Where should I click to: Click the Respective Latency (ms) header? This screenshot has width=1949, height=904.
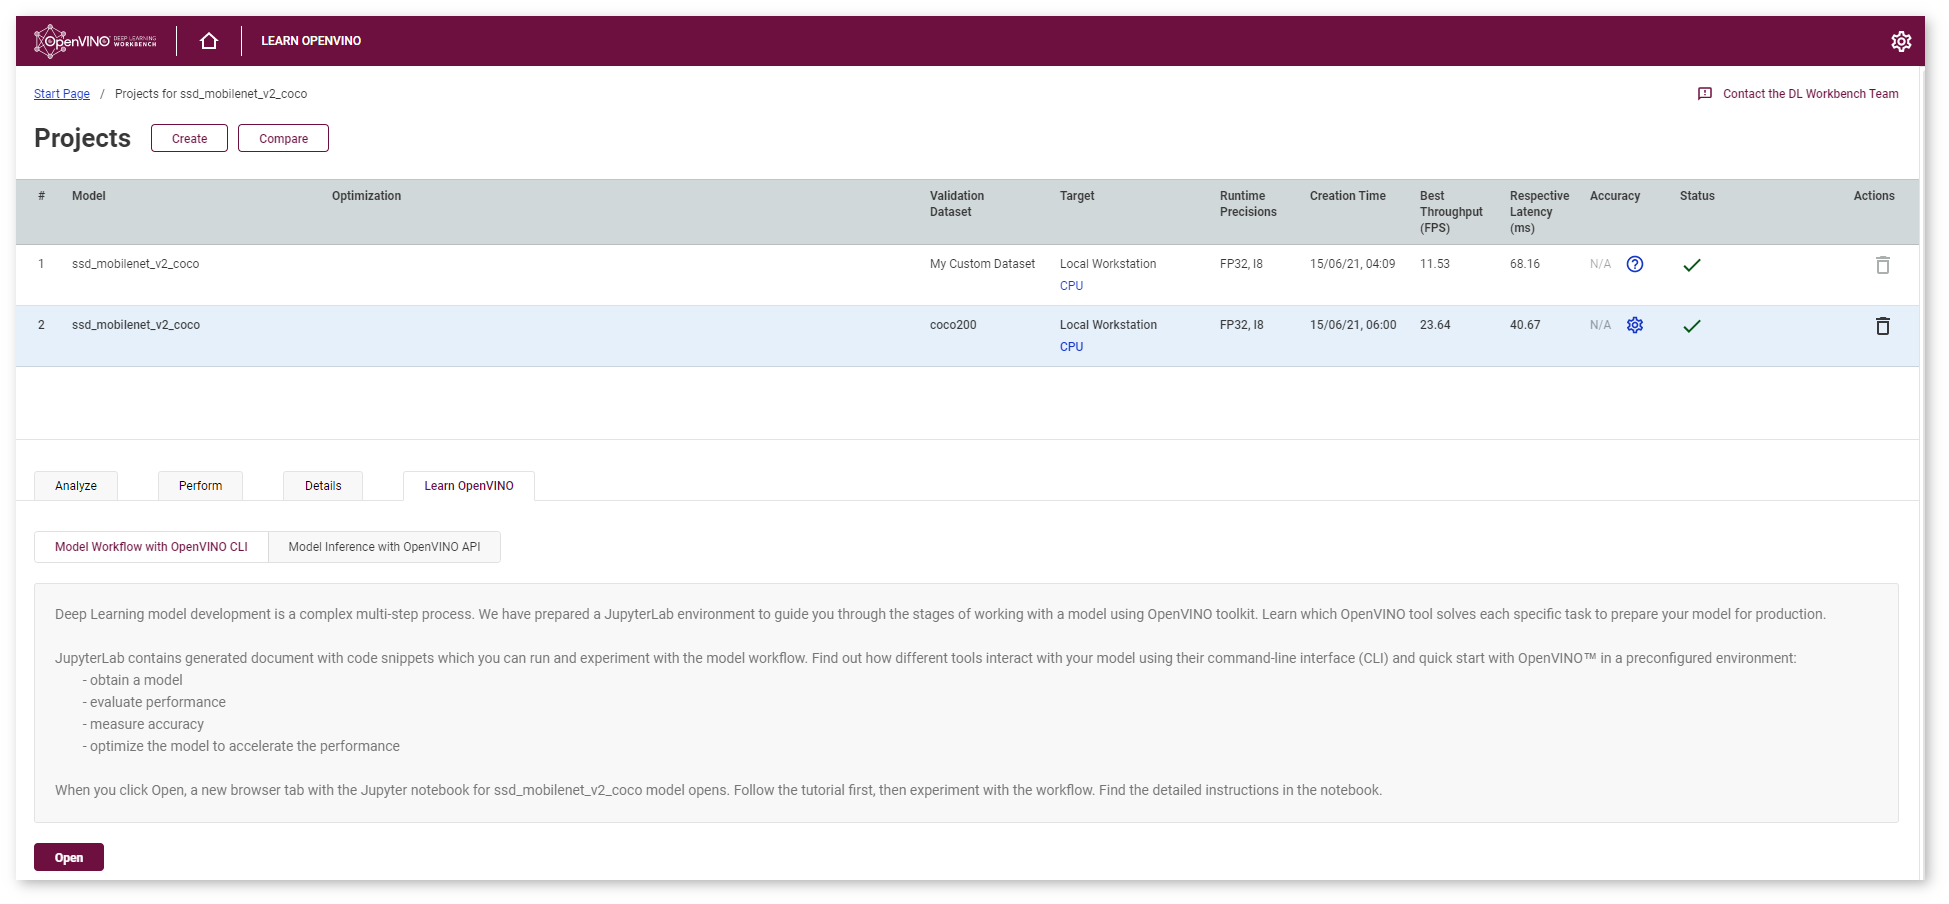(x=1539, y=212)
